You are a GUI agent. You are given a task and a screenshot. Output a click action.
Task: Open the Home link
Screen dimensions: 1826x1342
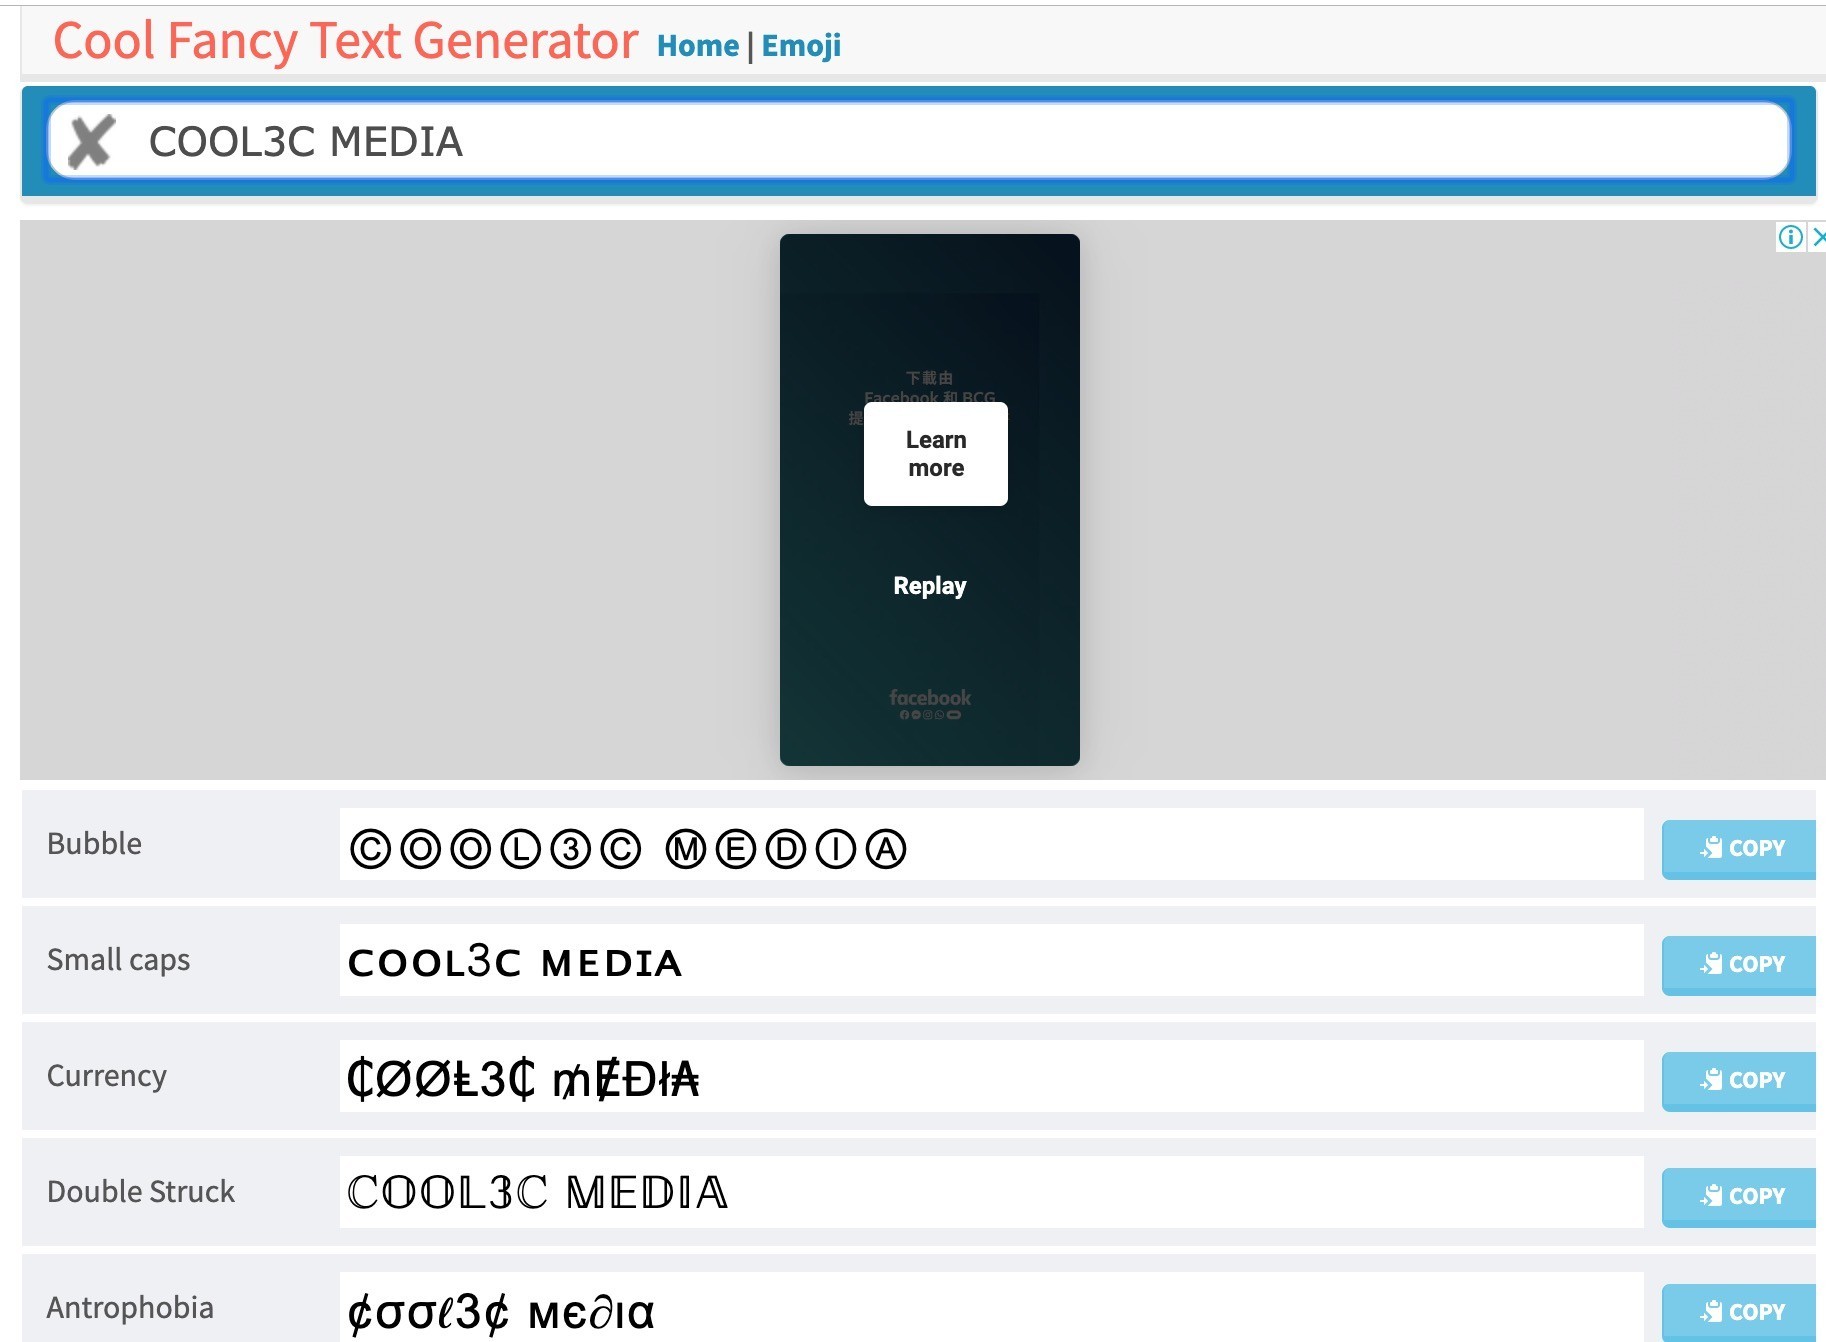(x=698, y=45)
